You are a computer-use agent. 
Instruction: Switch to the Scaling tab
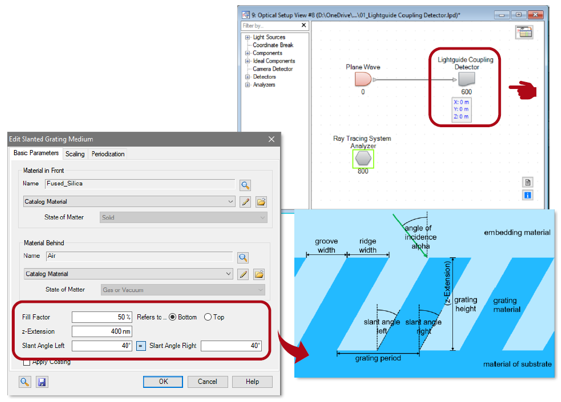(x=75, y=154)
